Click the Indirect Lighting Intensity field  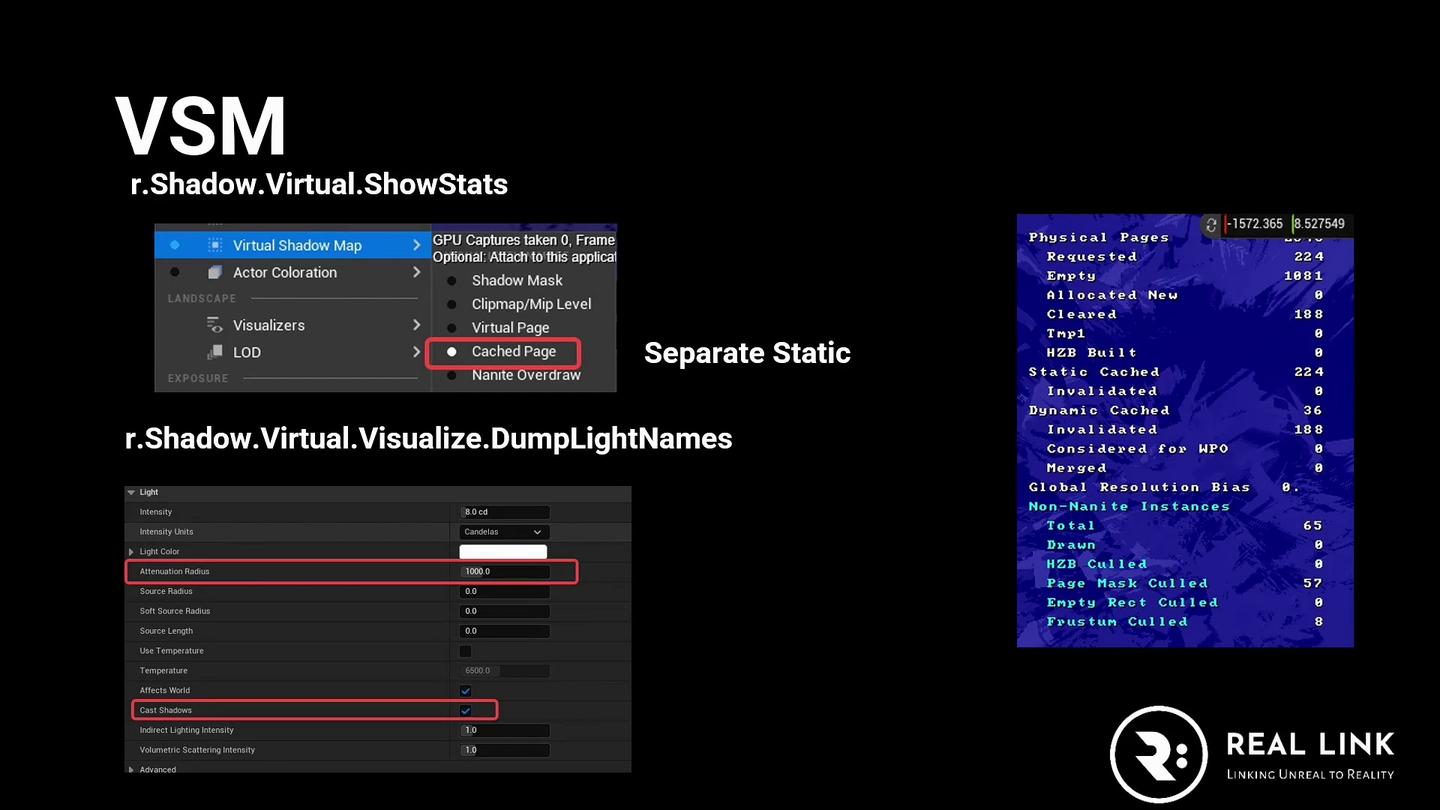(x=504, y=730)
